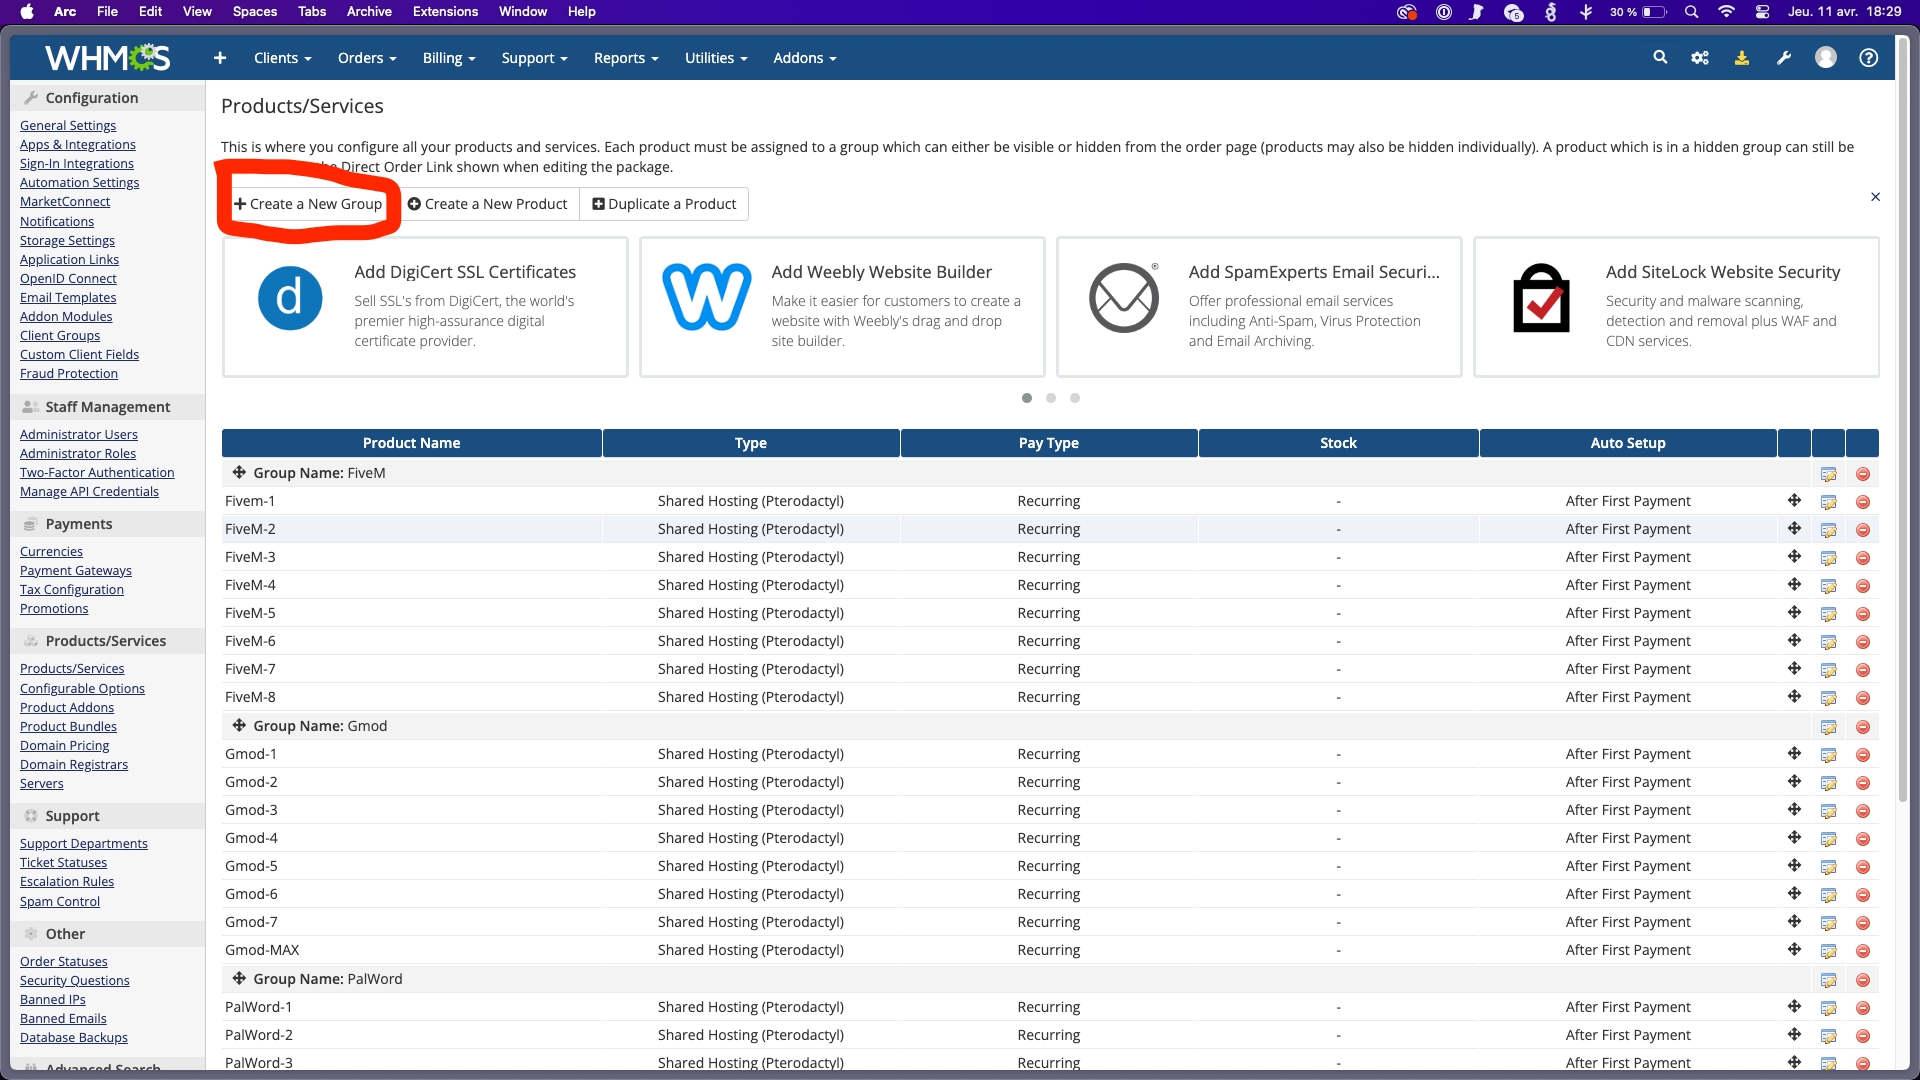The height and width of the screenshot is (1080, 1920).
Task: Open the help question mark icon
Action: pyautogui.click(x=1868, y=58)
